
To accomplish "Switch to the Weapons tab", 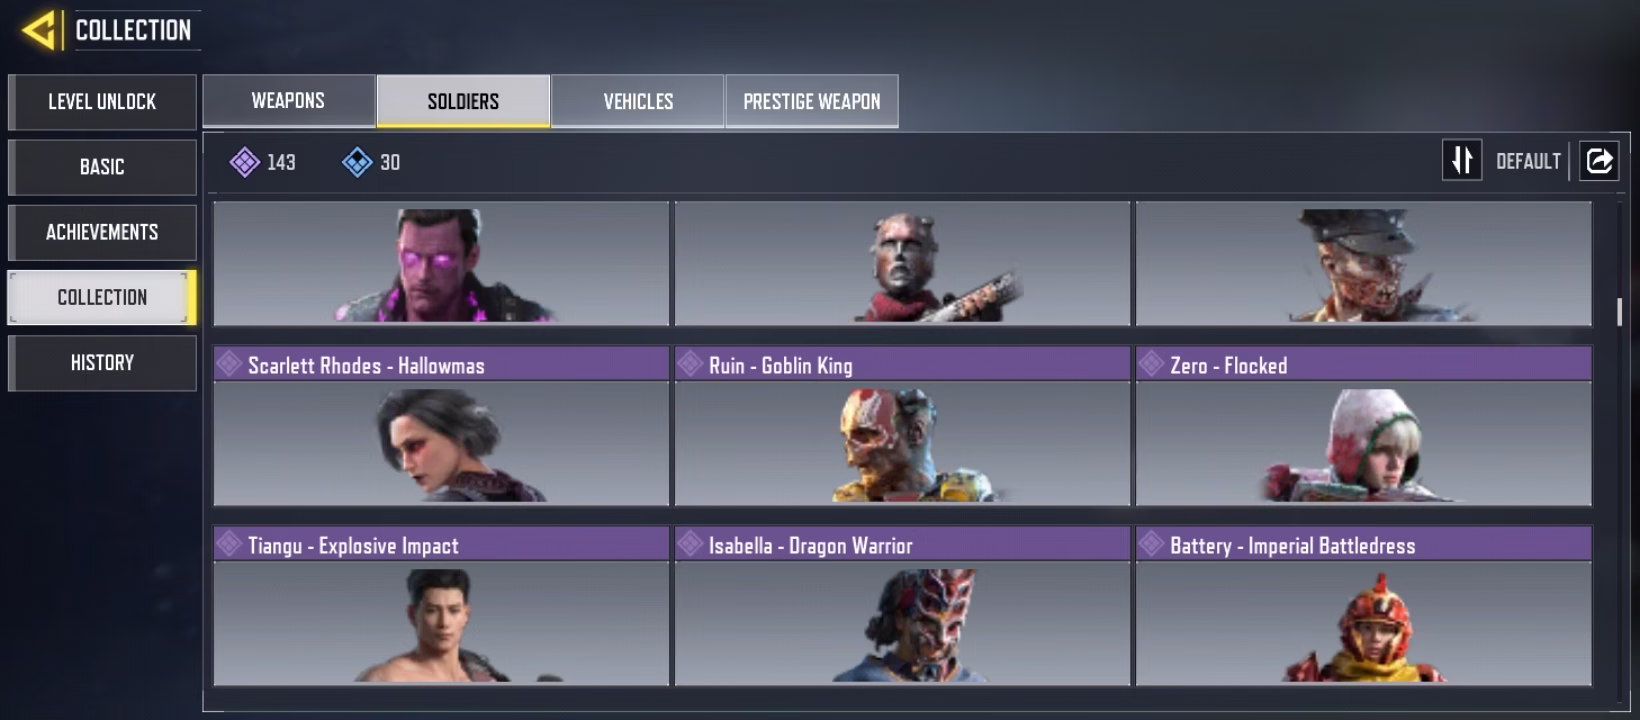I will pos(288,101).
